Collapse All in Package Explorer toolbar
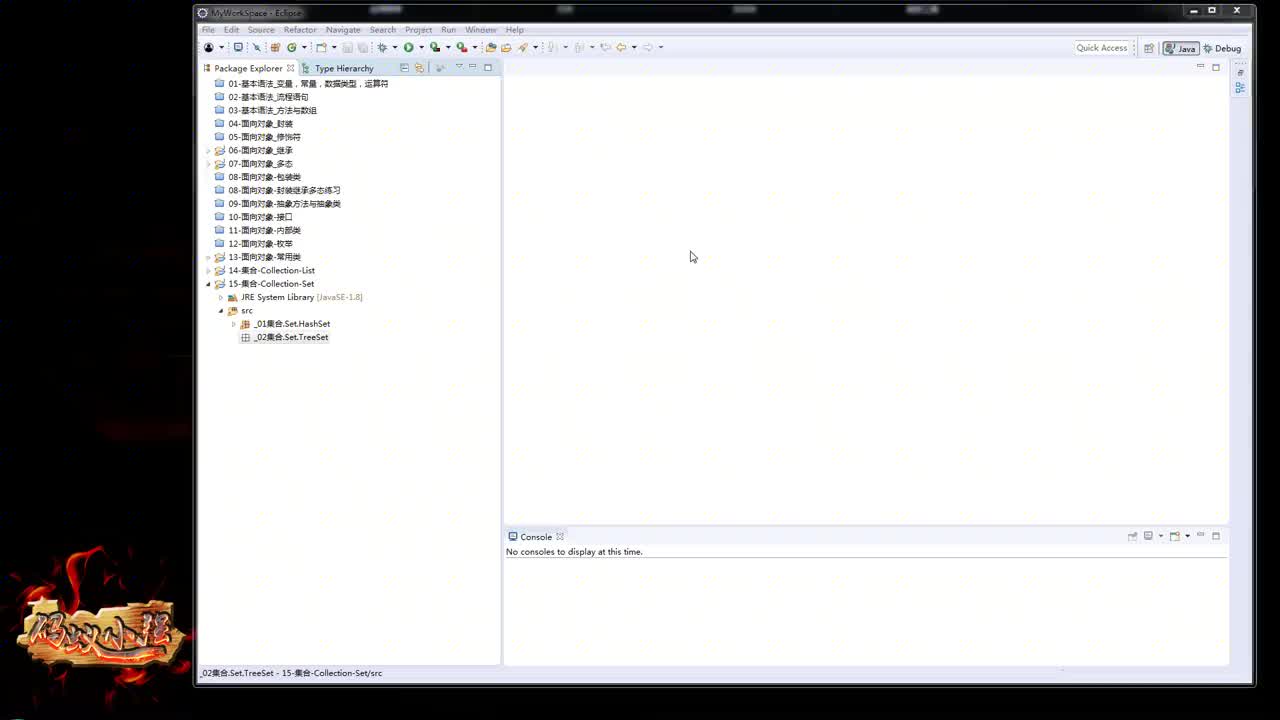The image size is (1280, 720). (404, 68)
